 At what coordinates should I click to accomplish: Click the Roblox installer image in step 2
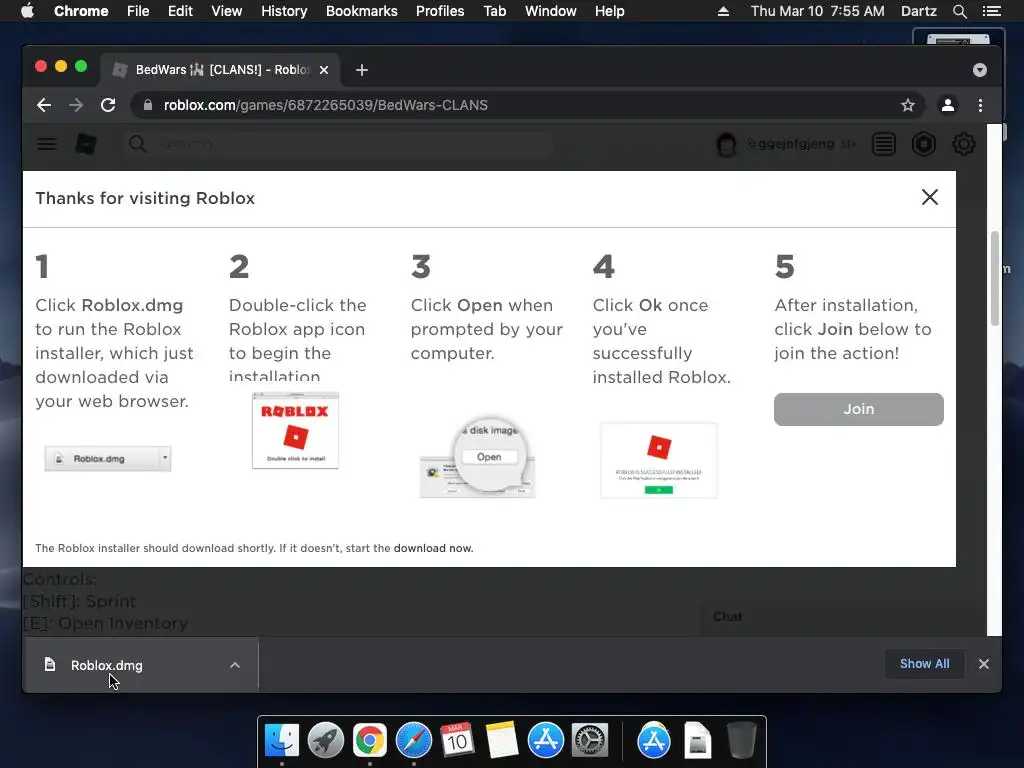pyautogui.click(x=295, y=430)
